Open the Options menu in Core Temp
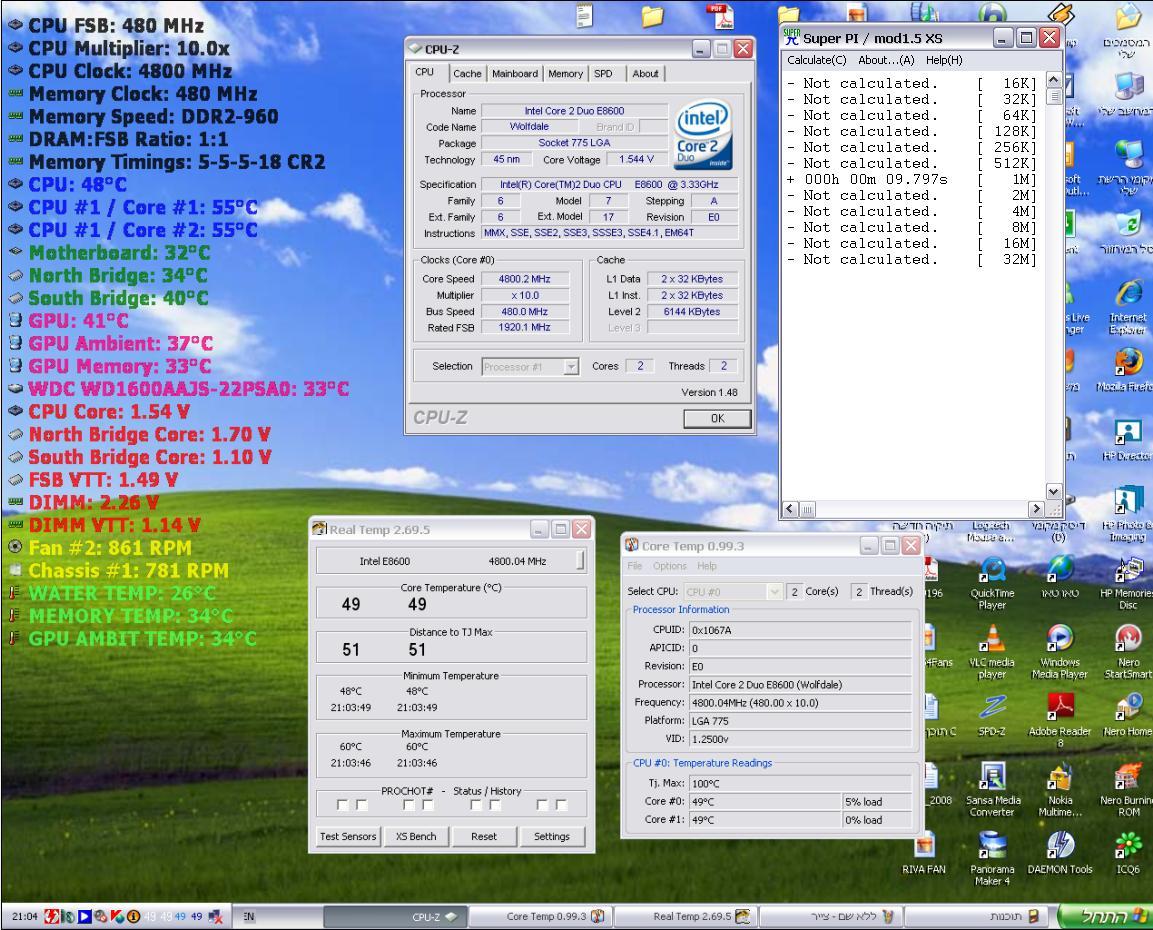 669,566
